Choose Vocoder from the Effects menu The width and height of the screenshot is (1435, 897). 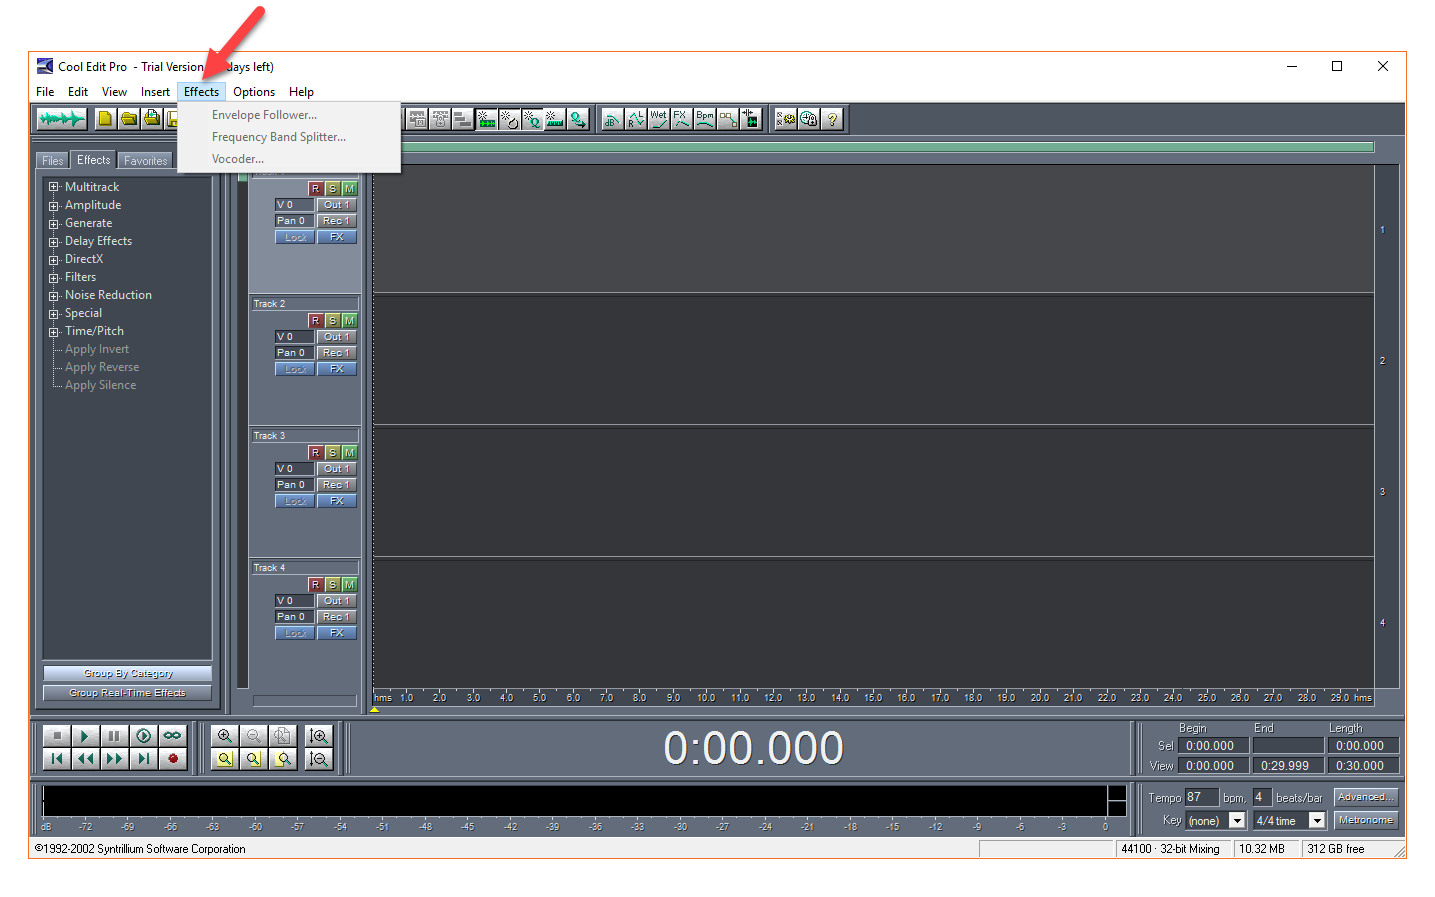tap(289, 159)
